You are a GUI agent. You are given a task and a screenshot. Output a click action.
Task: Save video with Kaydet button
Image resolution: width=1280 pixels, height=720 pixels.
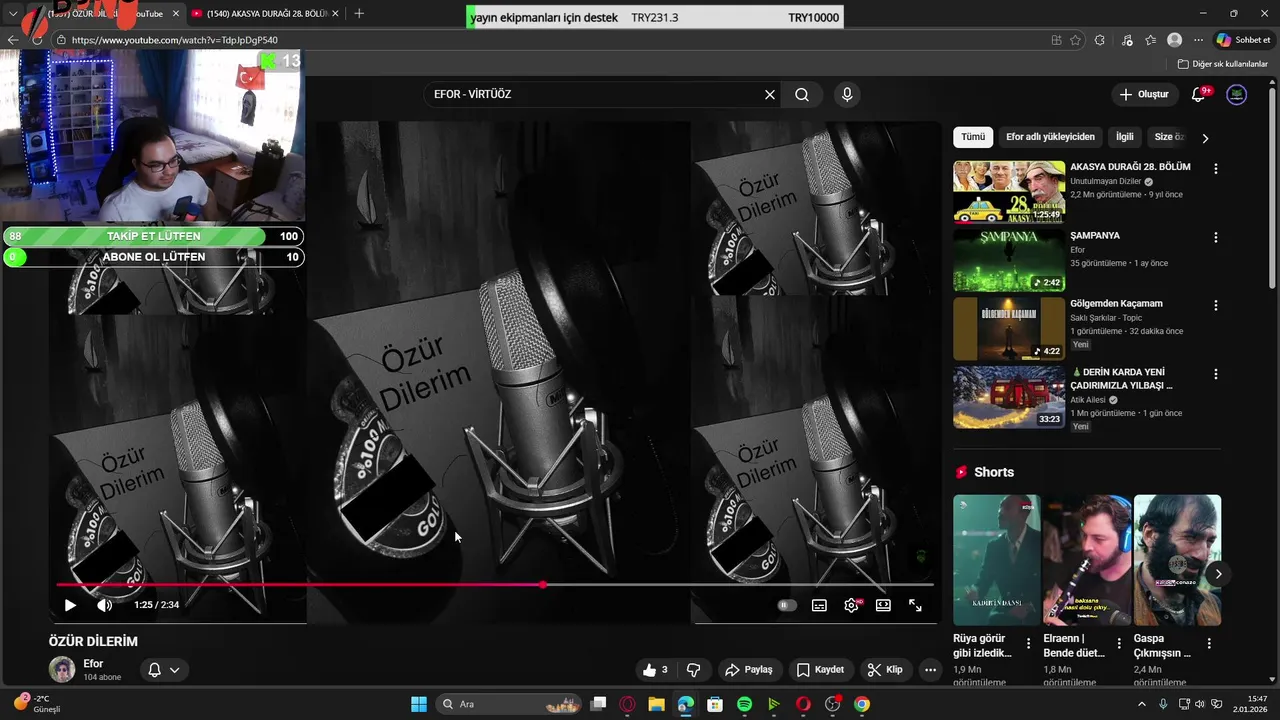(820, 670)
